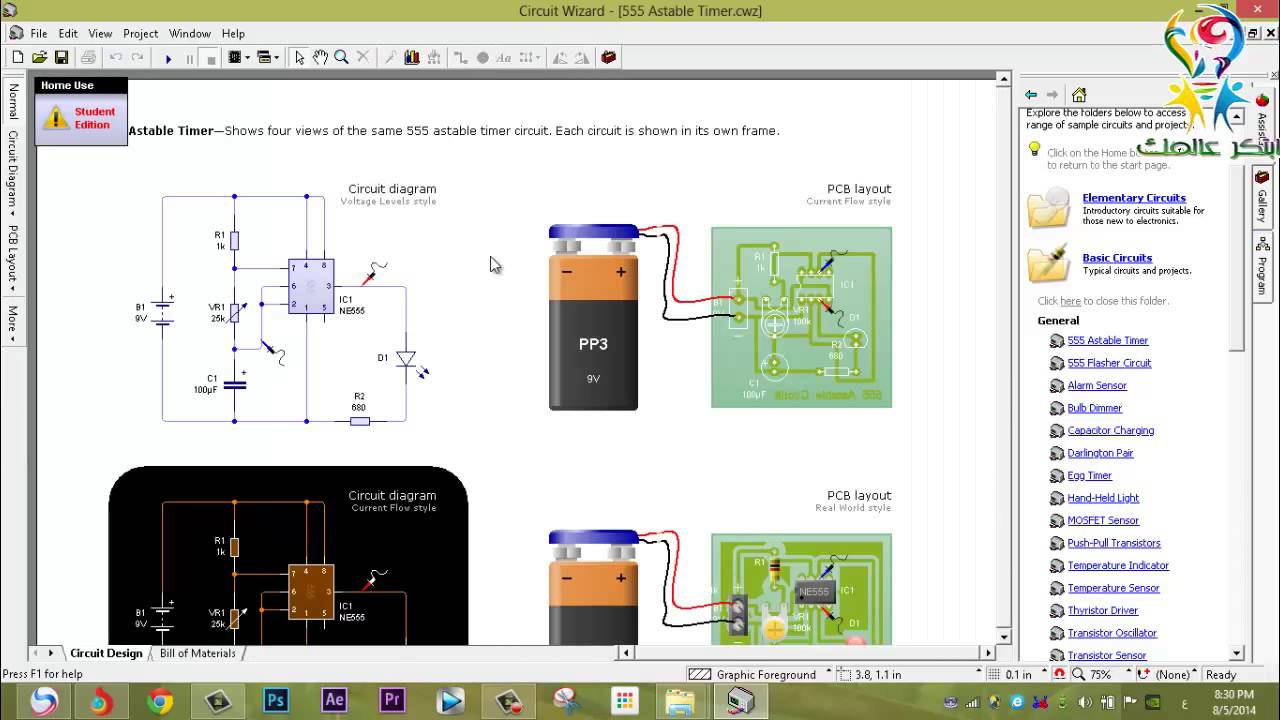Open Chrome from the taskbar
1280x720 pixels.
(160, 701)
